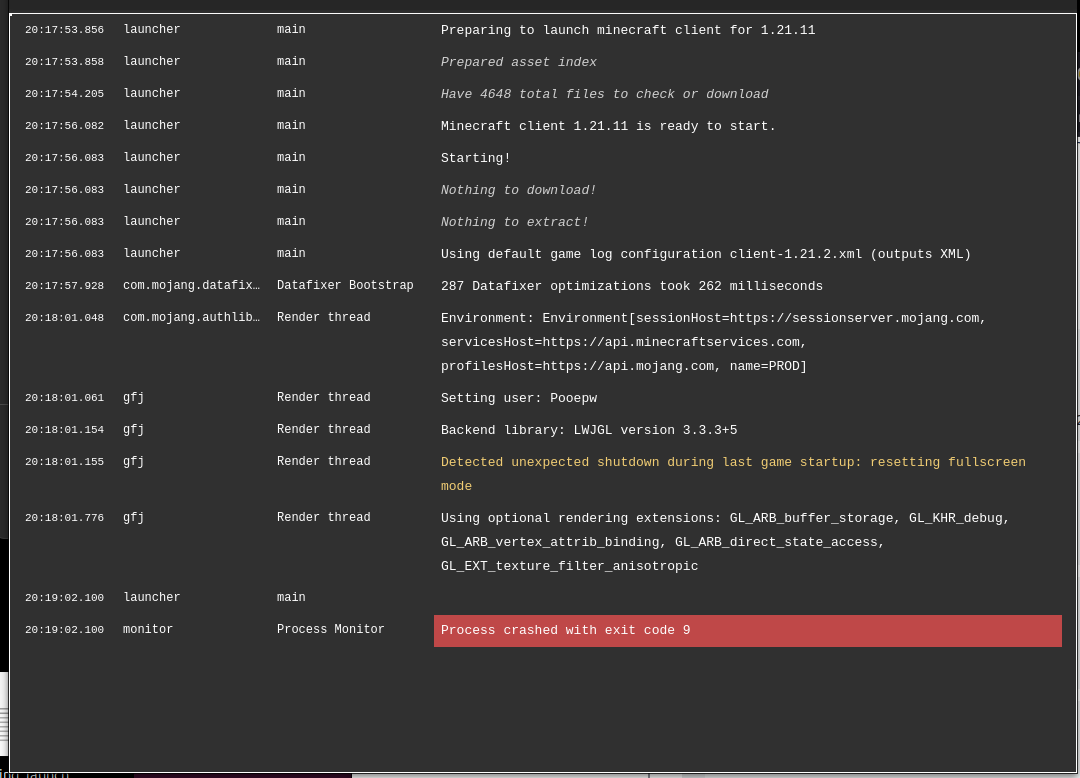Click the "Preparing to launch minecraft client" log entry
The image size is (1080, 778).
pyautogui.click(x=628, y=30)
